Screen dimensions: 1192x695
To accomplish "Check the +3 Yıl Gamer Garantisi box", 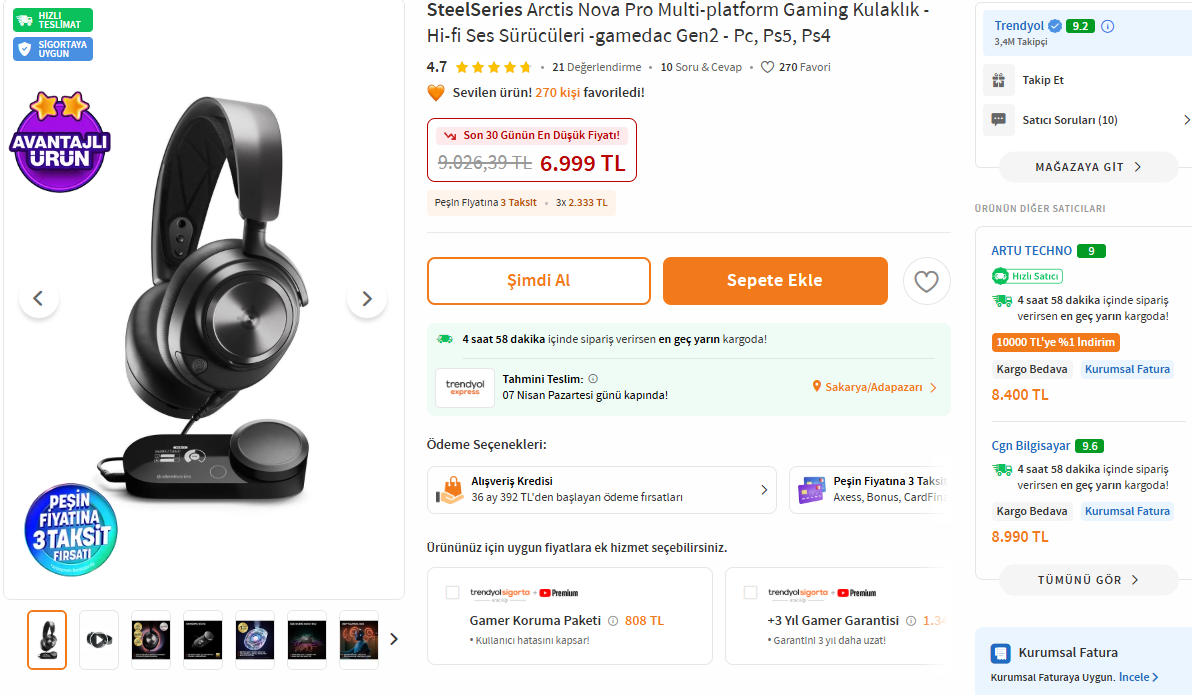I will [751, 593].
